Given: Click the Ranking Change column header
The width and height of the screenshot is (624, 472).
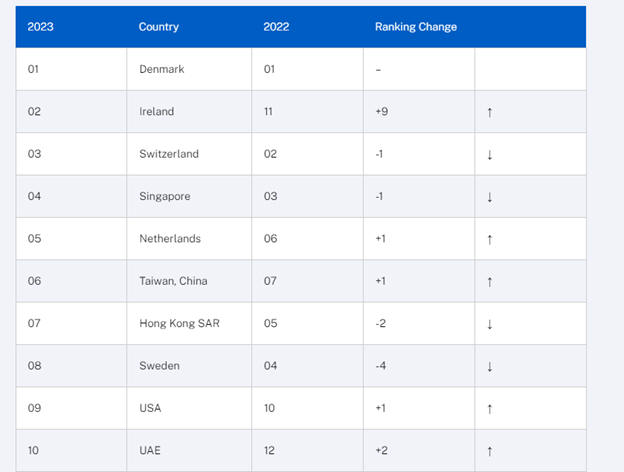Looking at the screenshot, I should point(416,27).
